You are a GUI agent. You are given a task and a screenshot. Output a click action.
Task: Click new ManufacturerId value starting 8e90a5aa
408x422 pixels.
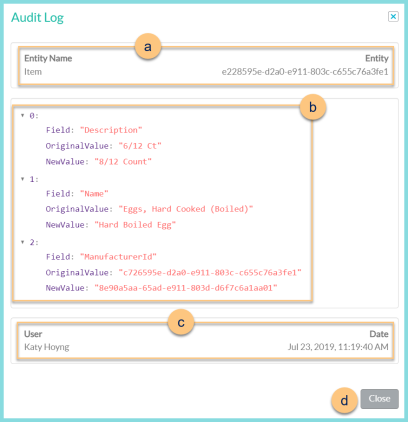coord(186,288)
